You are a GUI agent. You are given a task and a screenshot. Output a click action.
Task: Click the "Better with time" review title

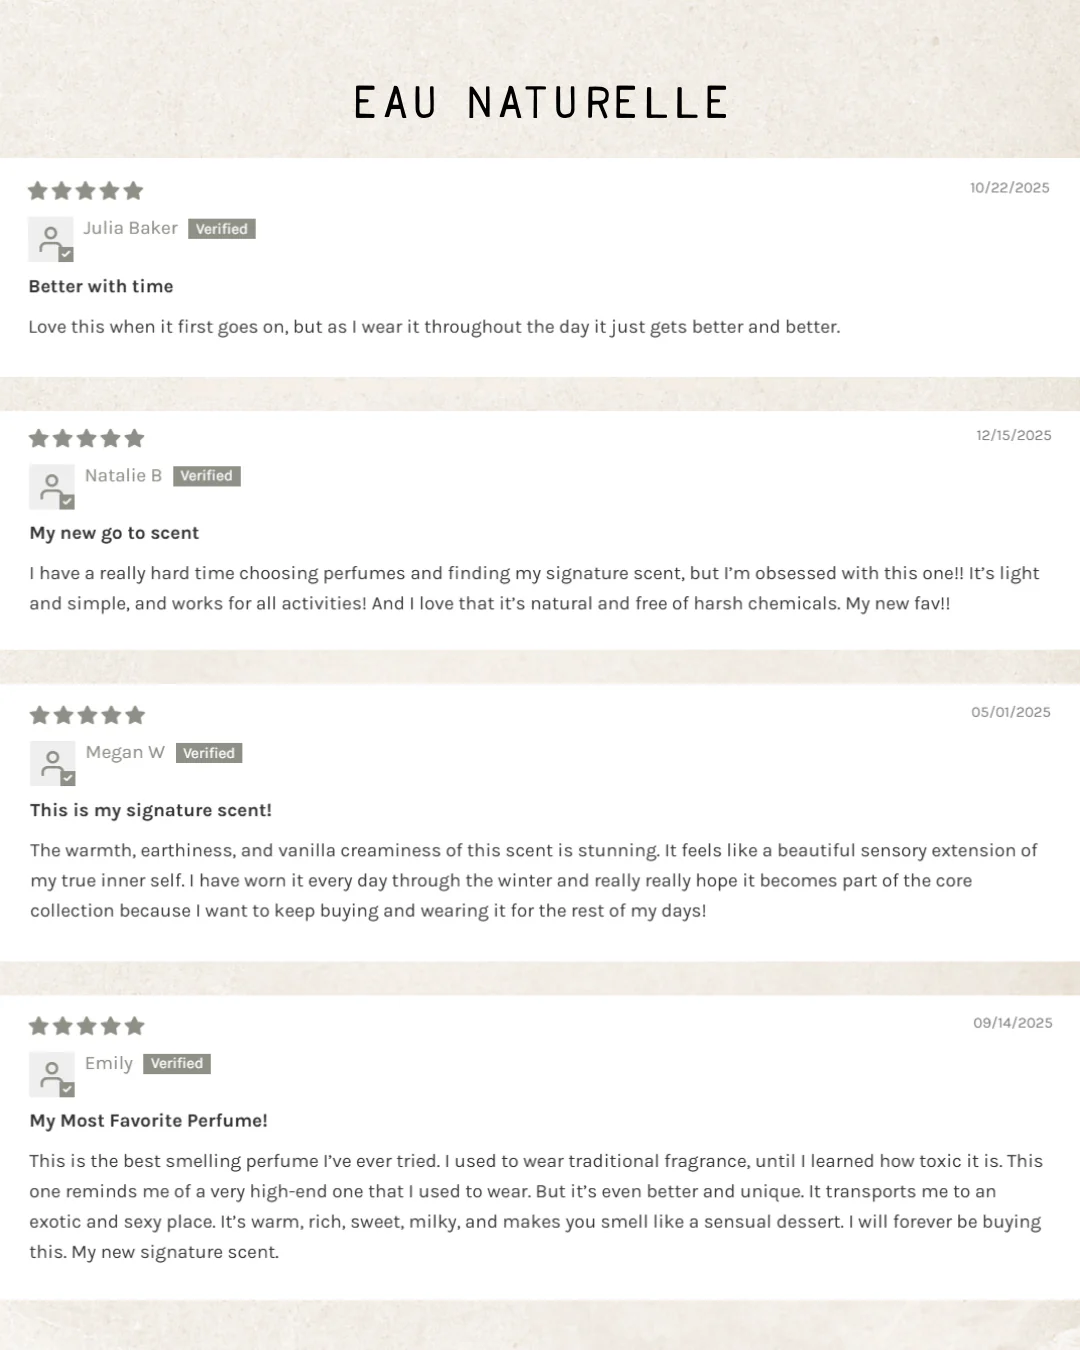pos(101,286)
